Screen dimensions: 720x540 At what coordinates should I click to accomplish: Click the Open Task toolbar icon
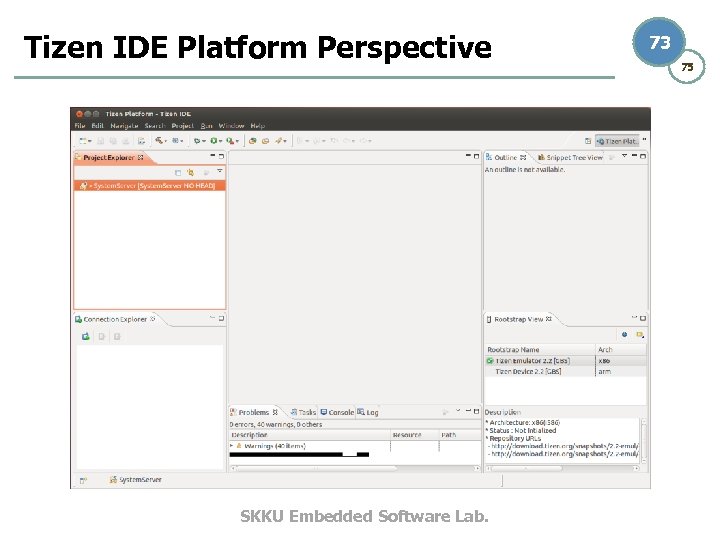(265, 141)
